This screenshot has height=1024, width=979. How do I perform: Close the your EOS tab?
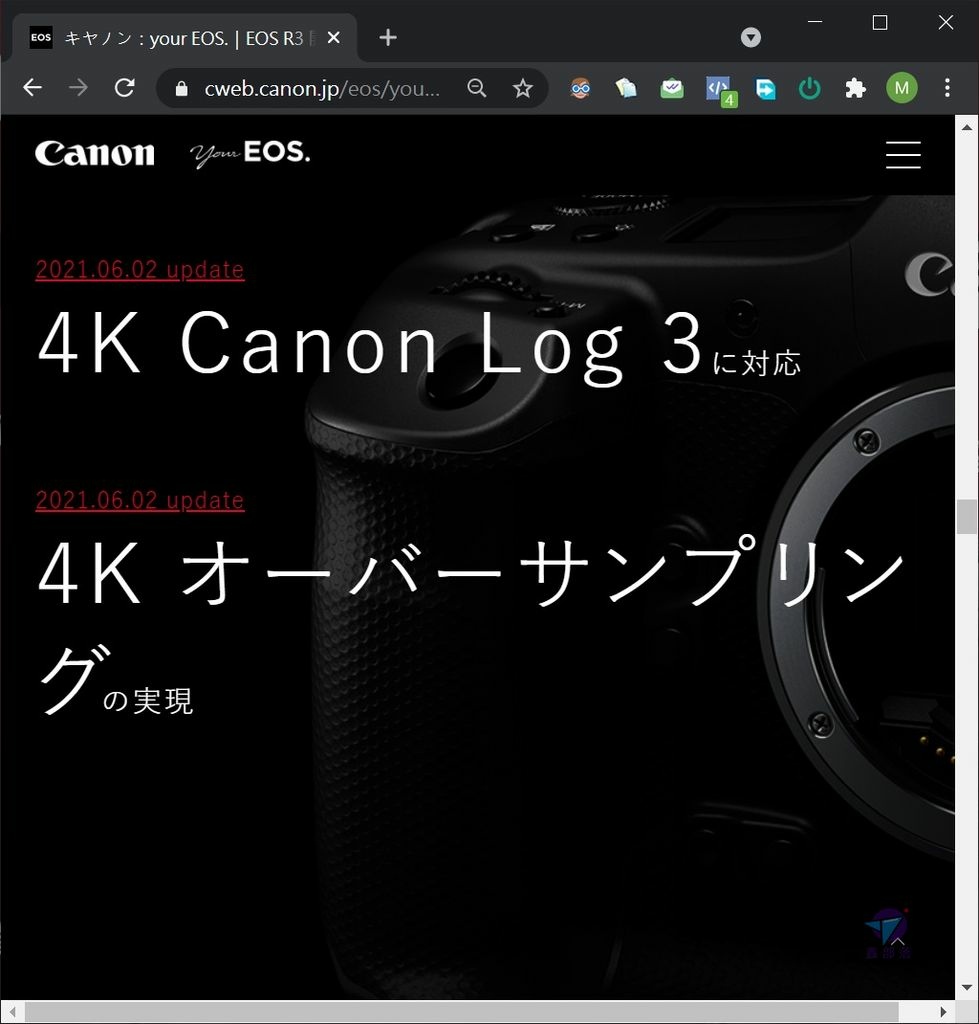point(333,38)
